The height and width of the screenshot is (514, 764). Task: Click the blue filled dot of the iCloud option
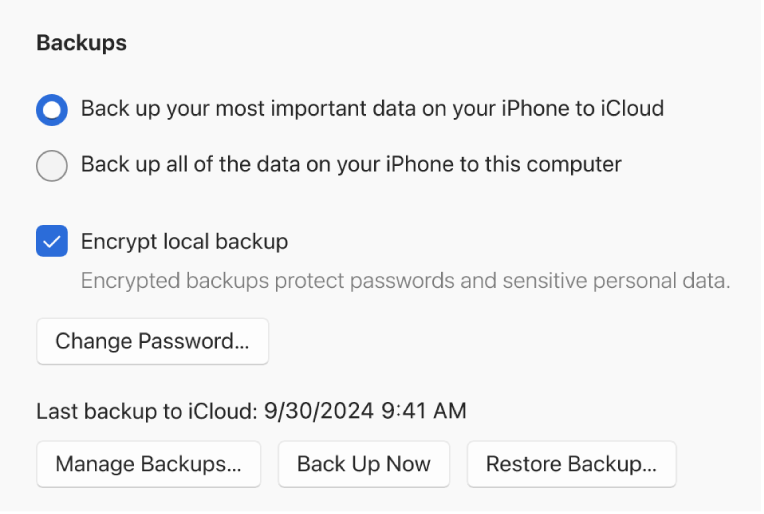51,109
